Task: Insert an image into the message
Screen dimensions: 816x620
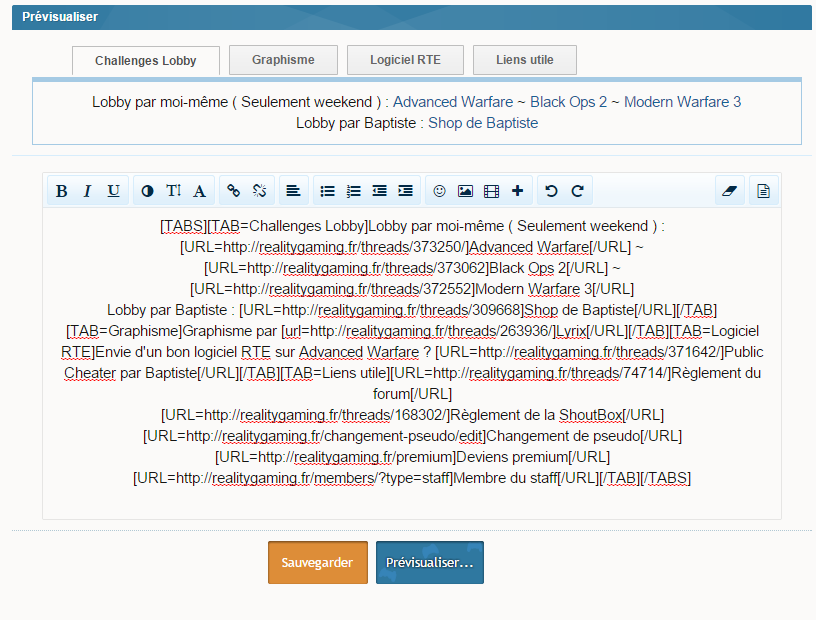Action: [465, 191]
